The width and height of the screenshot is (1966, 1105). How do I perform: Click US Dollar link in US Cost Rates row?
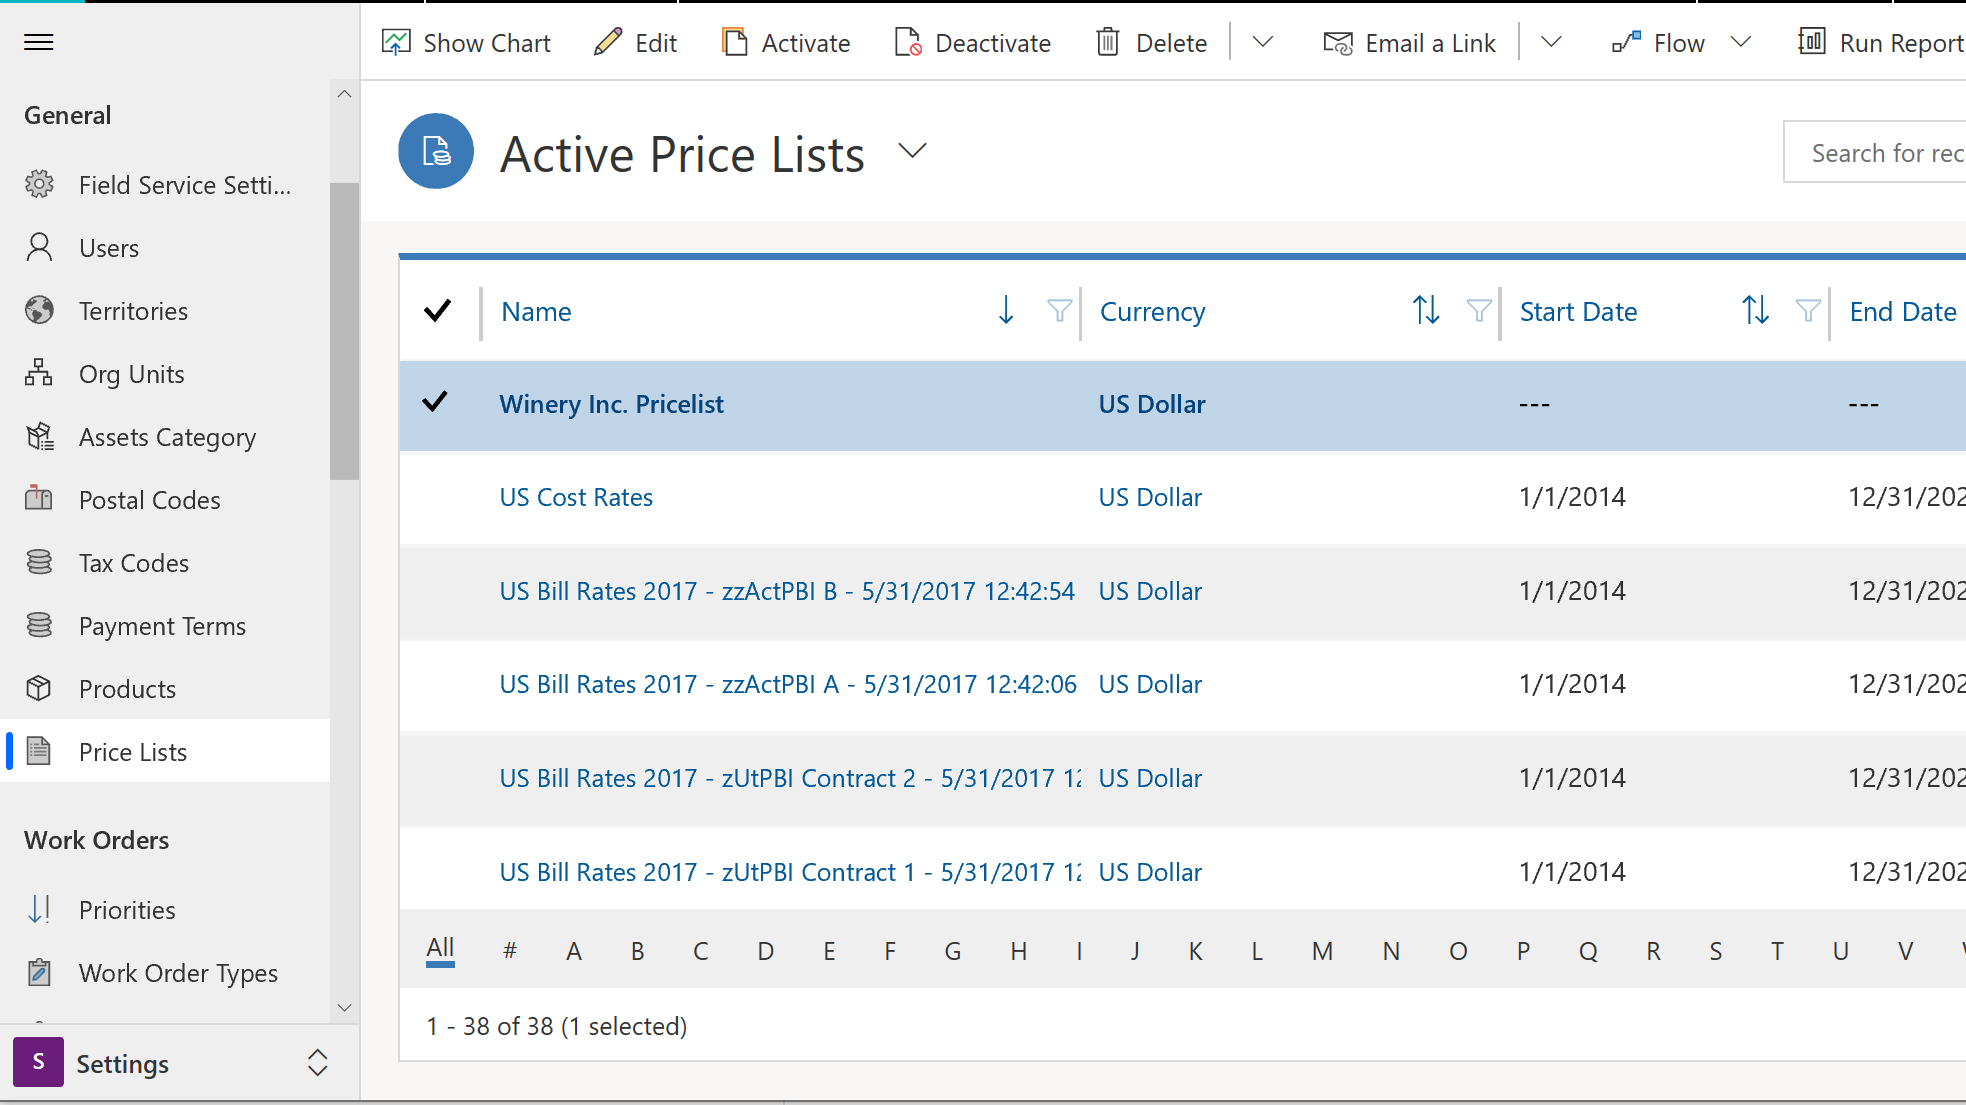(1150, 497)
